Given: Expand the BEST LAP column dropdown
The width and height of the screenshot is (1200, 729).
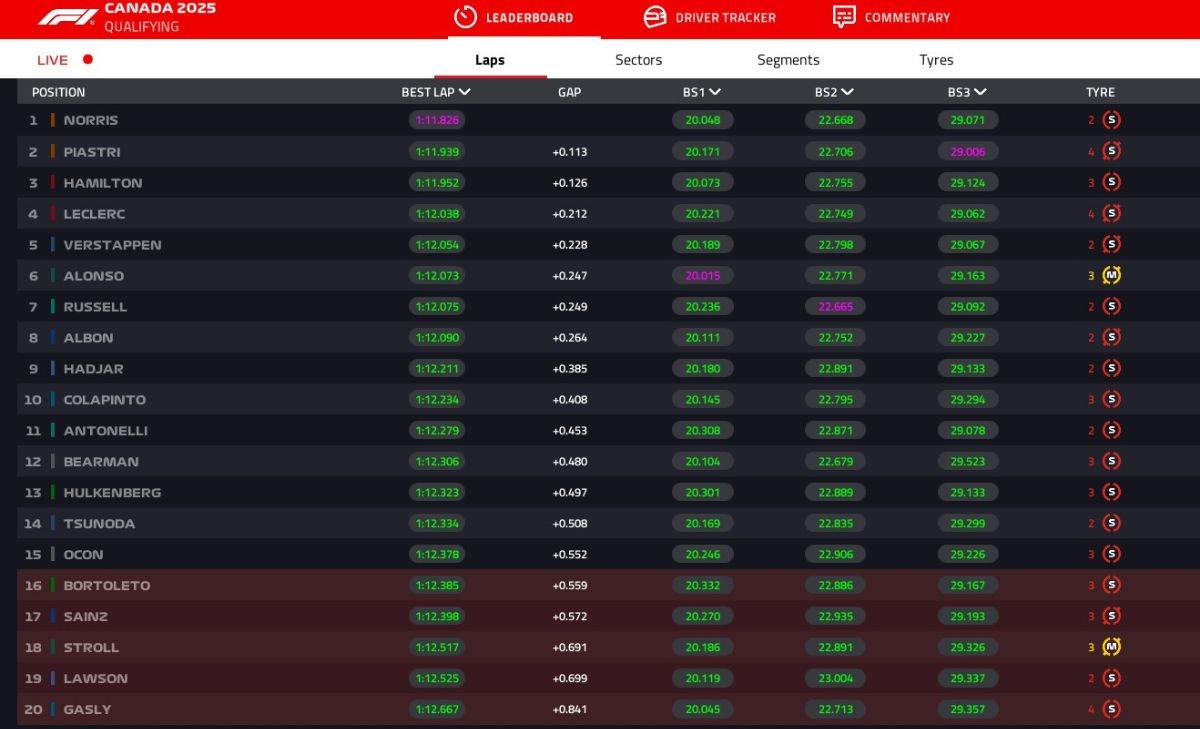Looking at the screenshot, I should [465, 92].
